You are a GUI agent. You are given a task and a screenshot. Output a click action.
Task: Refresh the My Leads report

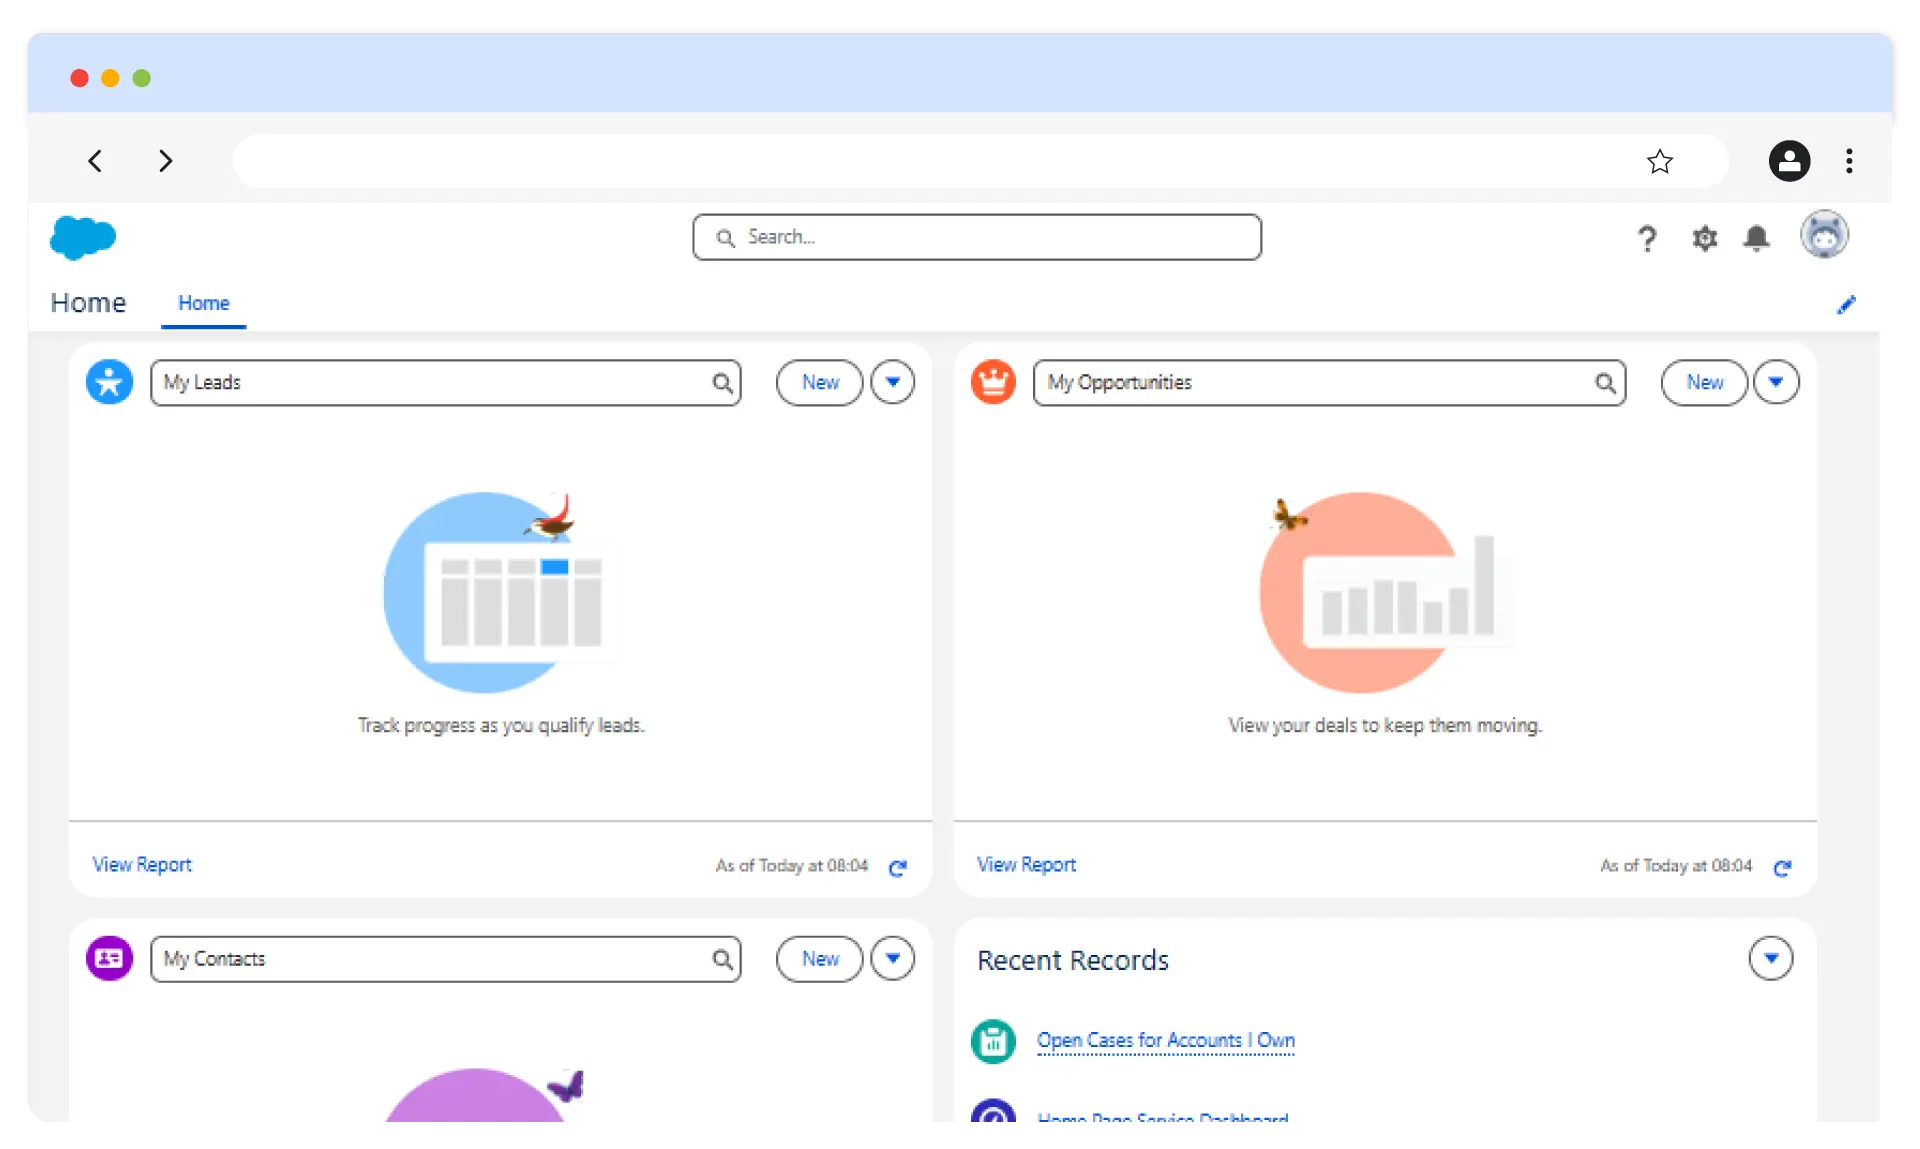tap(898, 867)
